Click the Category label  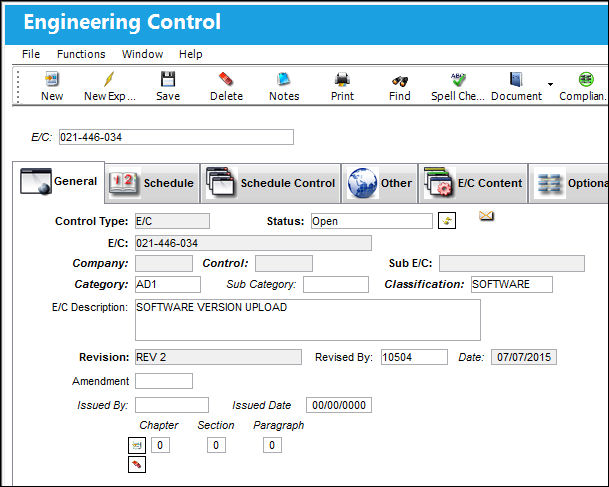click(x=101, y=284)
